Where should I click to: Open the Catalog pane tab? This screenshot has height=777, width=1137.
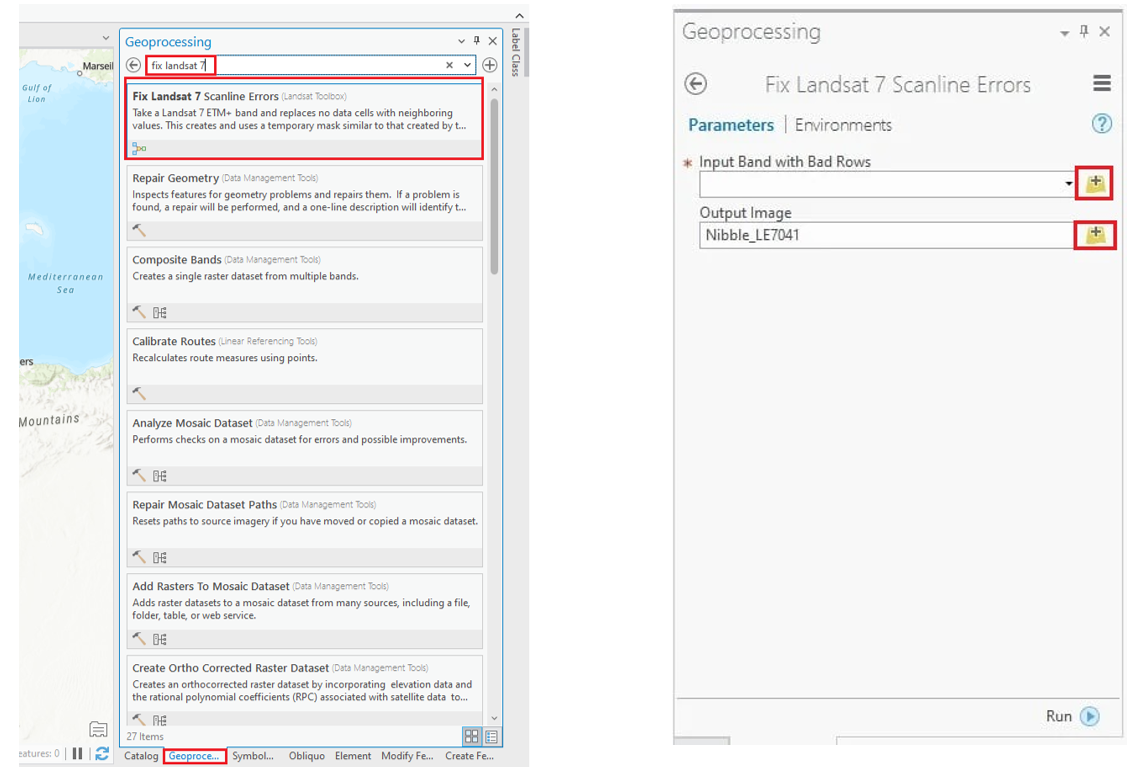[x=141, y=756]
